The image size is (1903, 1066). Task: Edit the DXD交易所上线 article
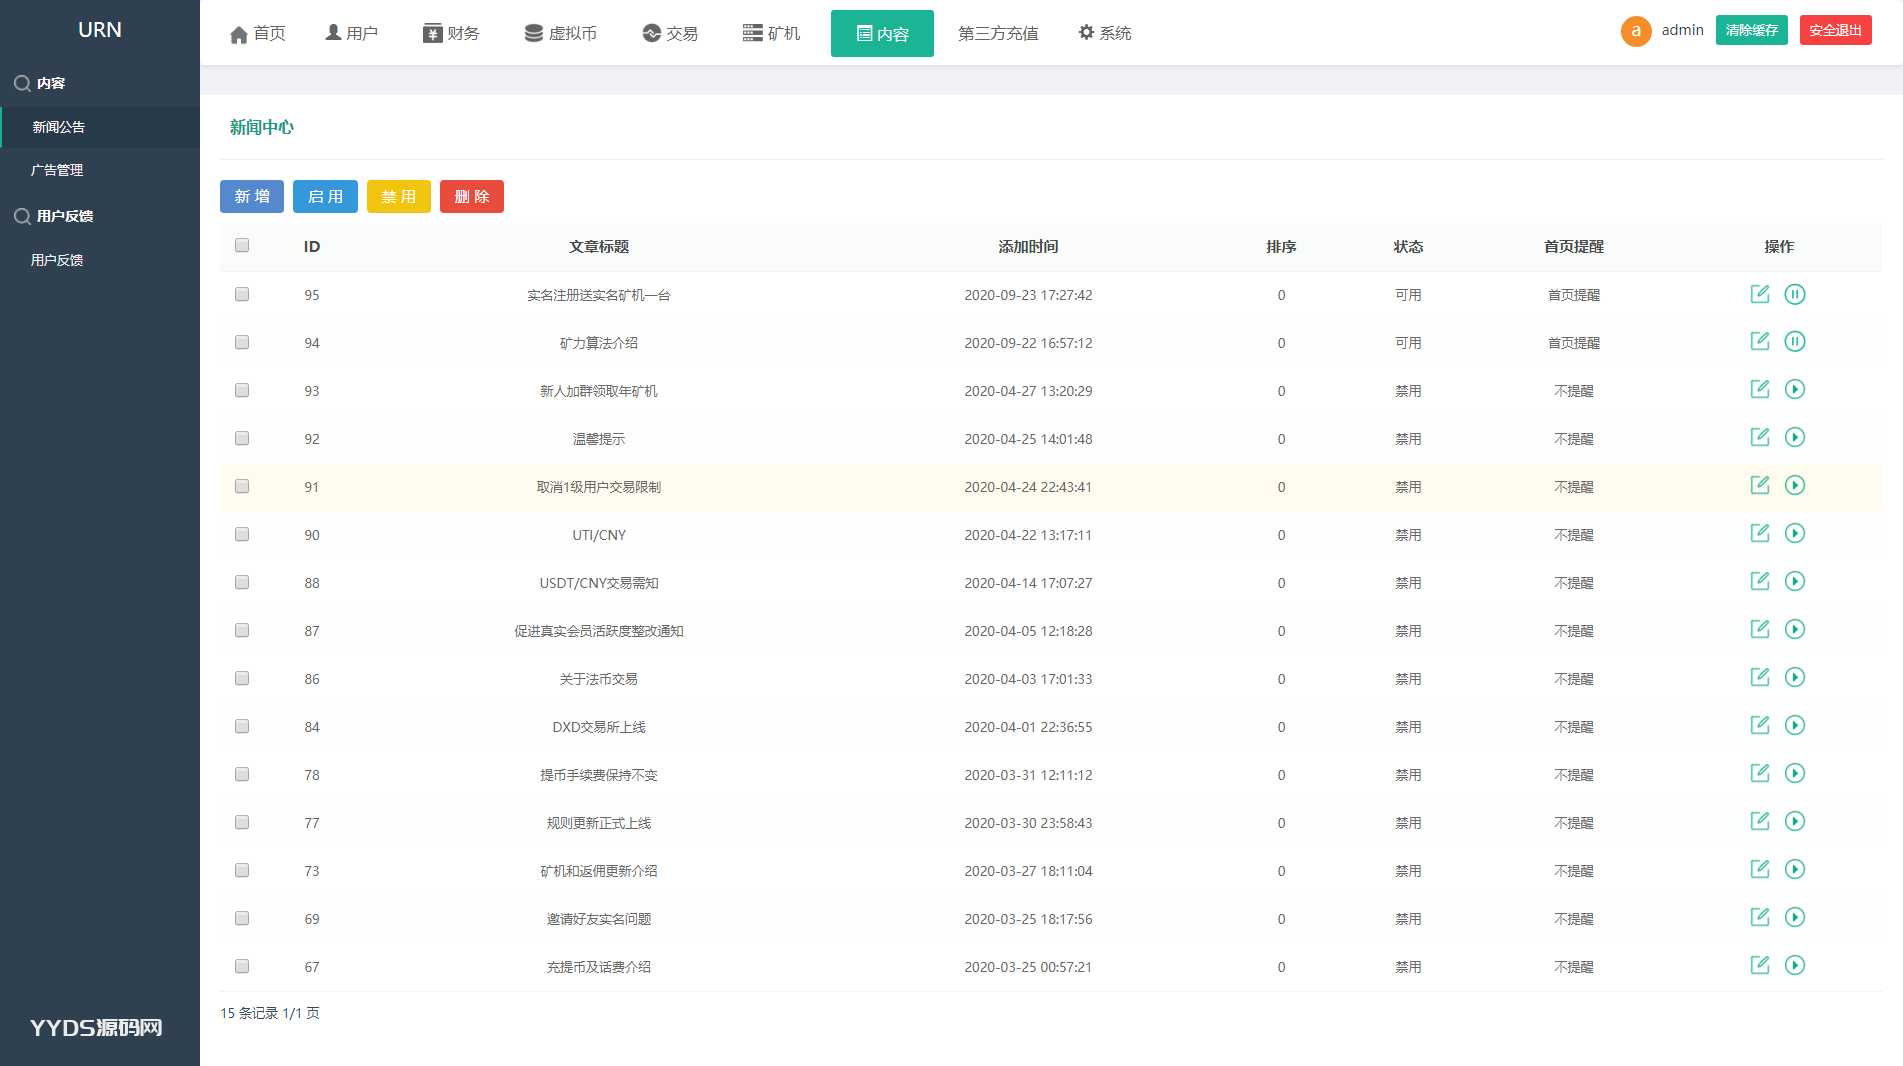pos(1759,726)
